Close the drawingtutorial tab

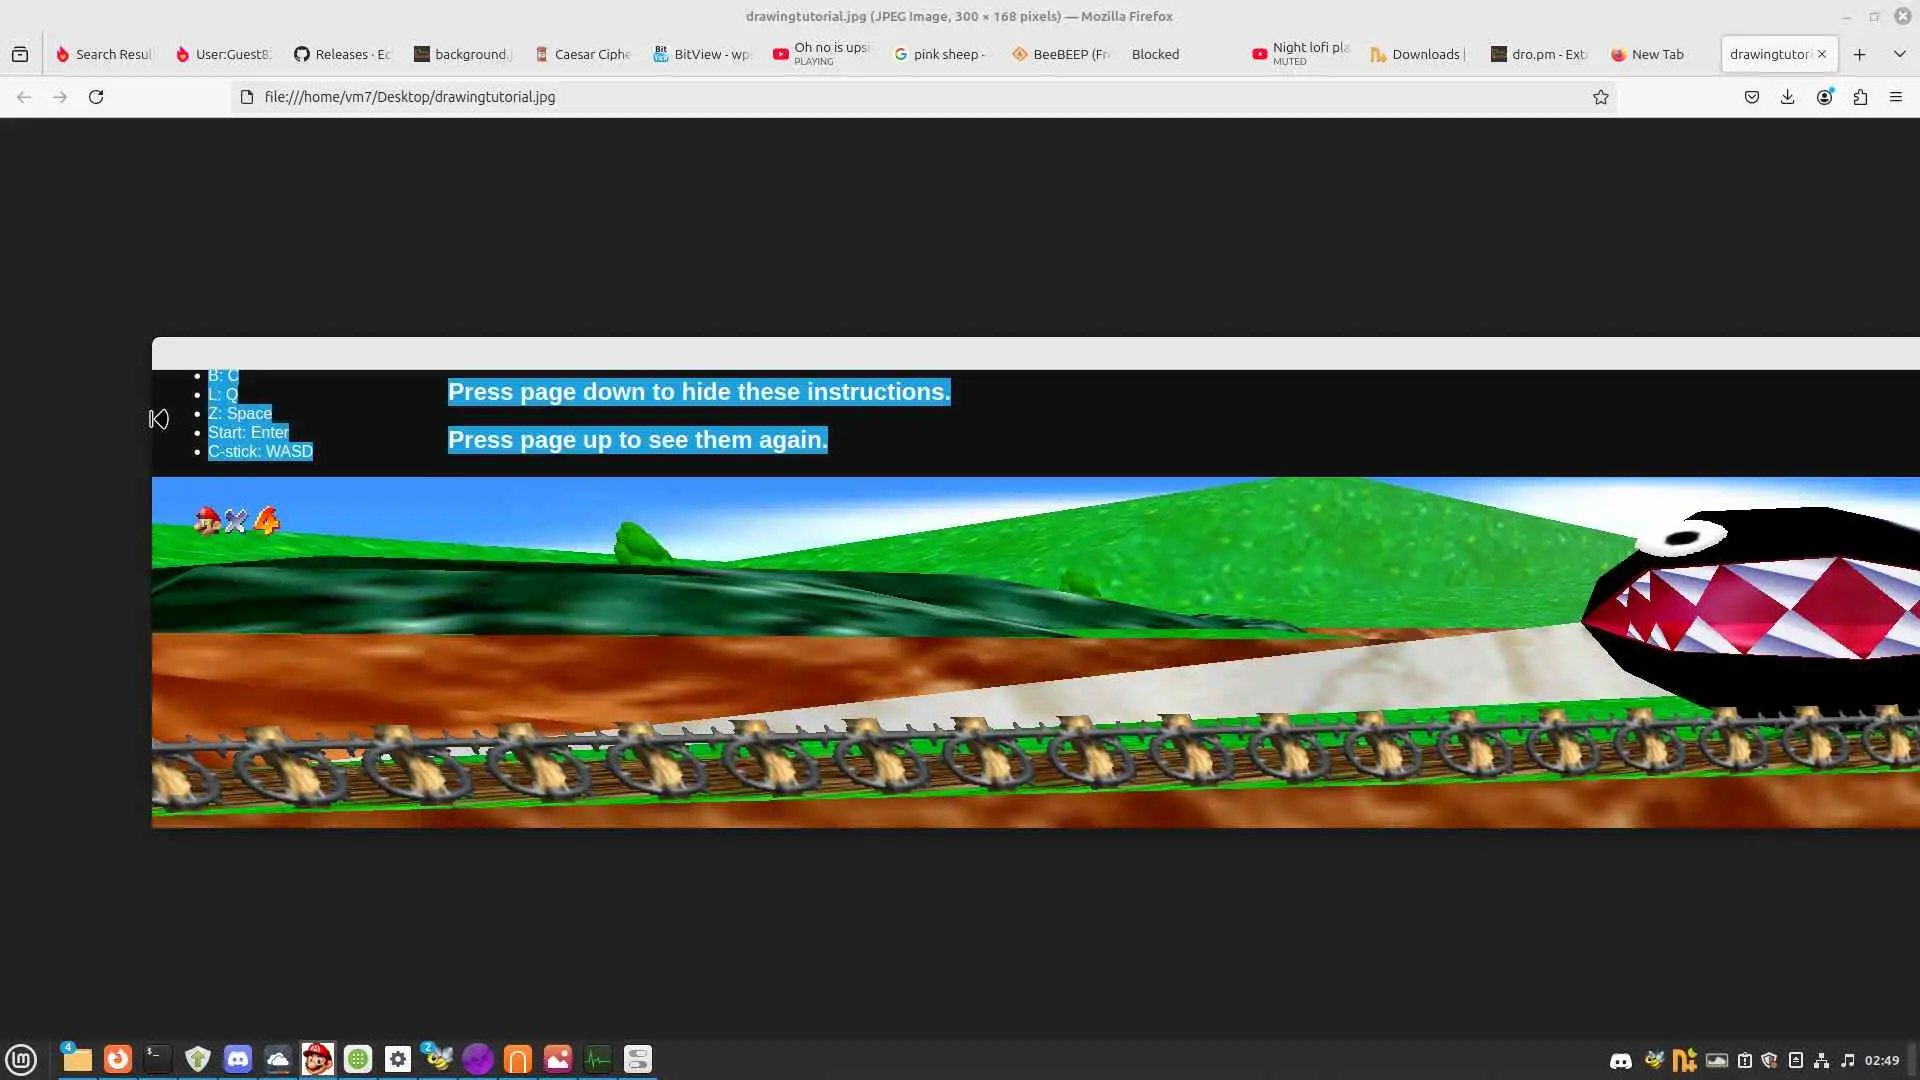[1821, 54]
